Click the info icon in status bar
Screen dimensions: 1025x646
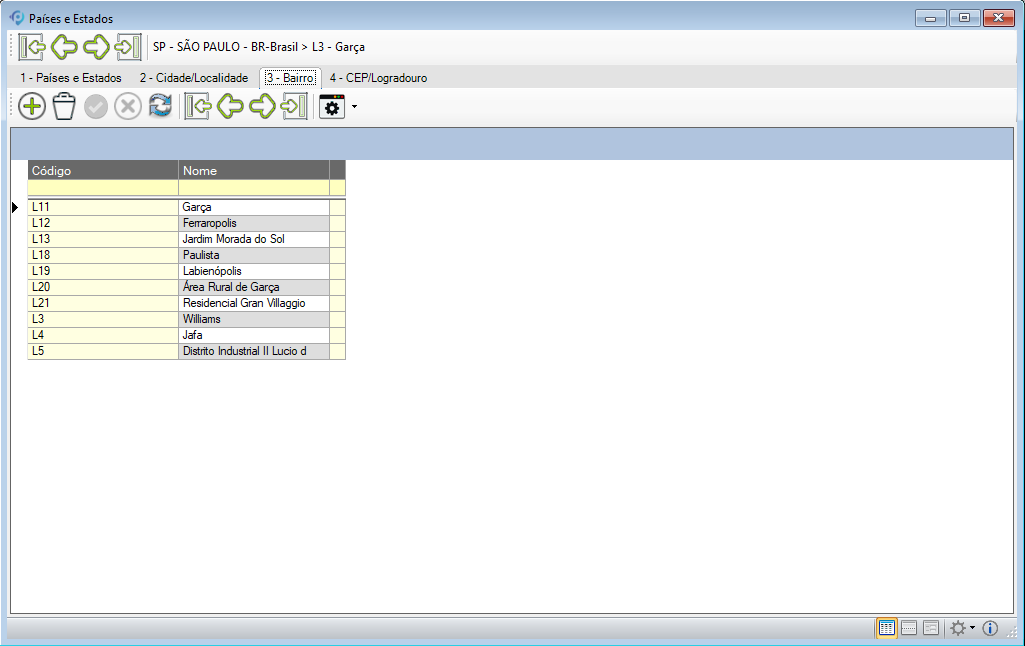click(991, 628)
